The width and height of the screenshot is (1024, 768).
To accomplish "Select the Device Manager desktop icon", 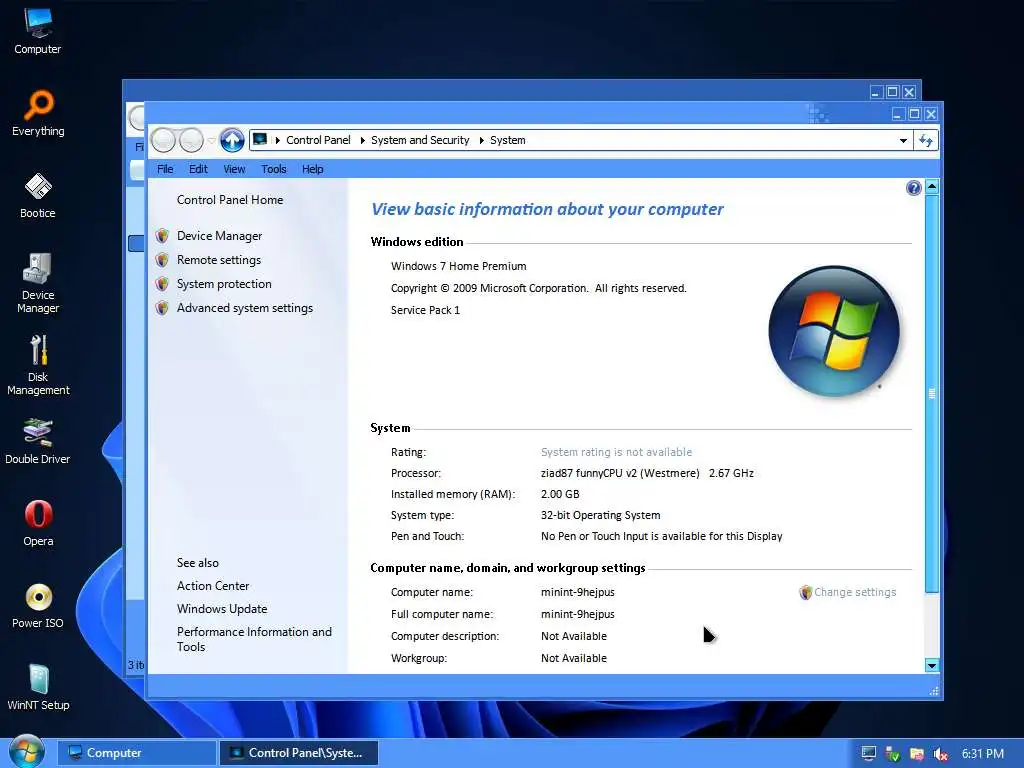I will [38, 283].
